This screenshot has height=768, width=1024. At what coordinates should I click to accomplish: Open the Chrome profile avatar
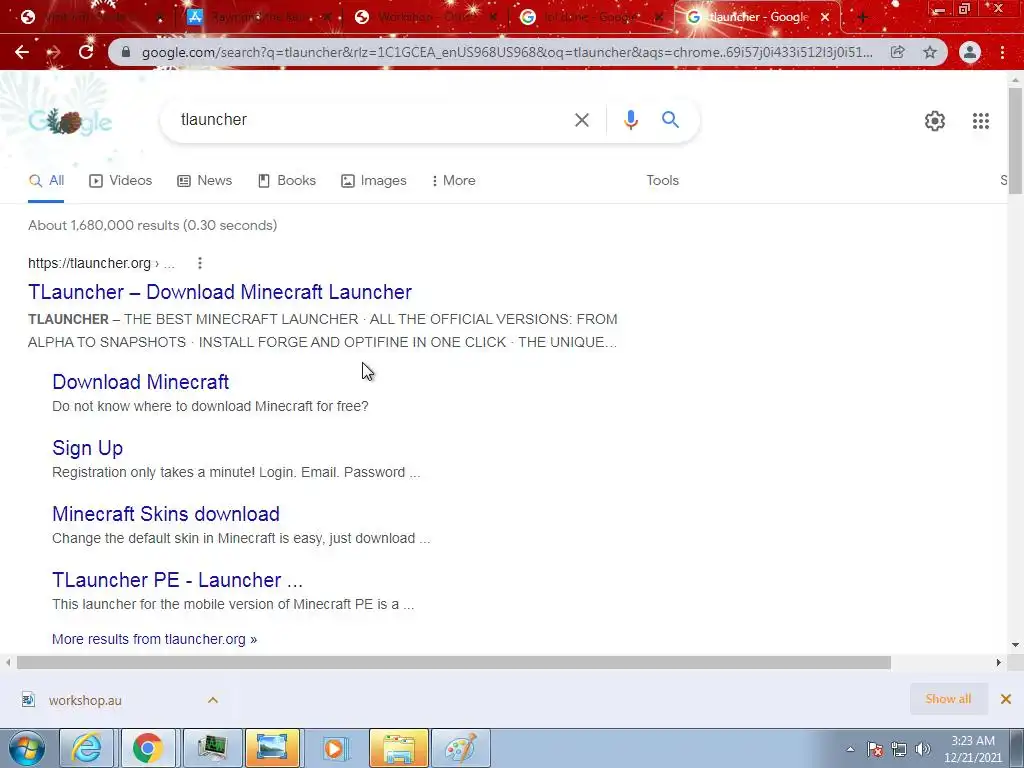[970, 52]
